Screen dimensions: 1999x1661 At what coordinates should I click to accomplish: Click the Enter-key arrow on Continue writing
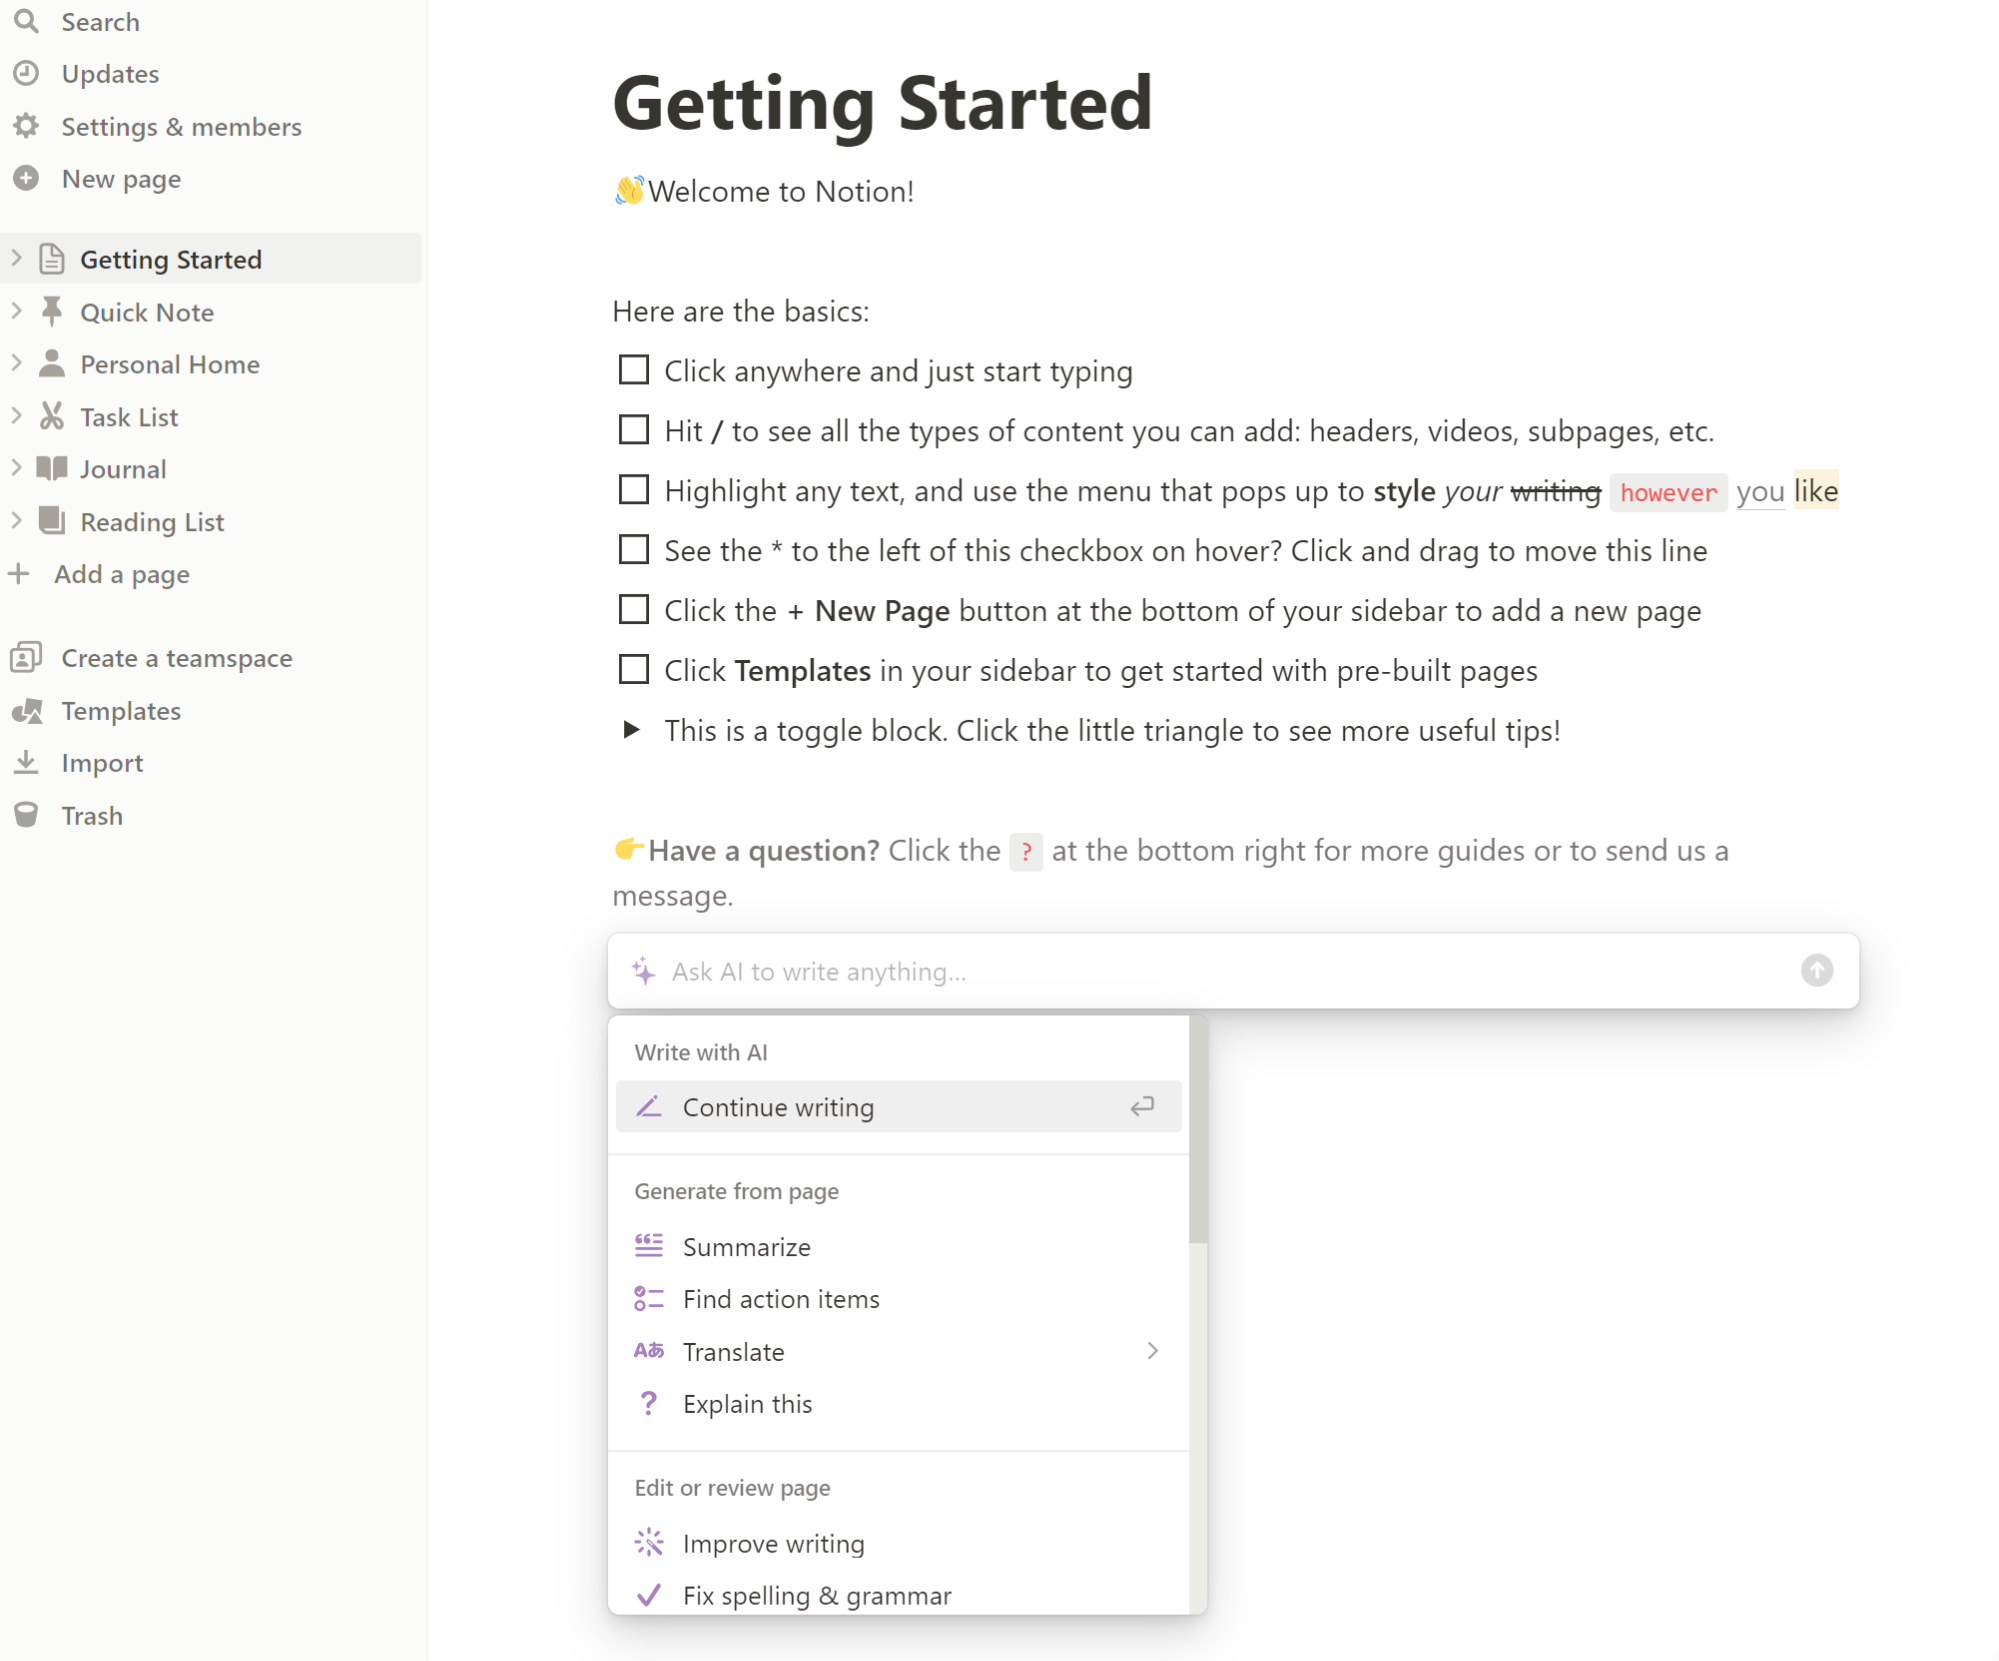click(1143, 1106)
